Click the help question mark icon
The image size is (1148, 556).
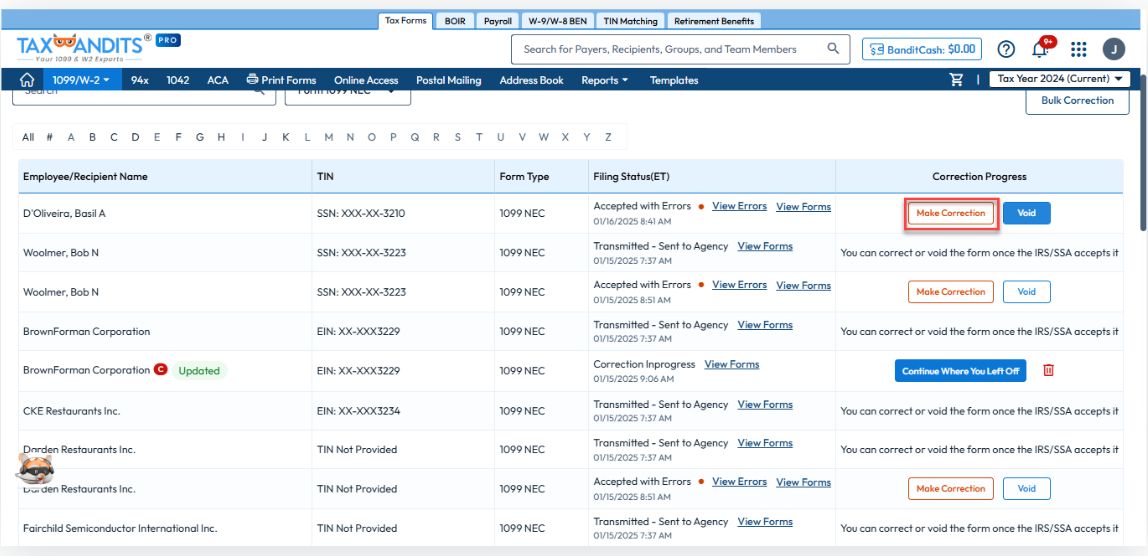tap(1006, 49)
